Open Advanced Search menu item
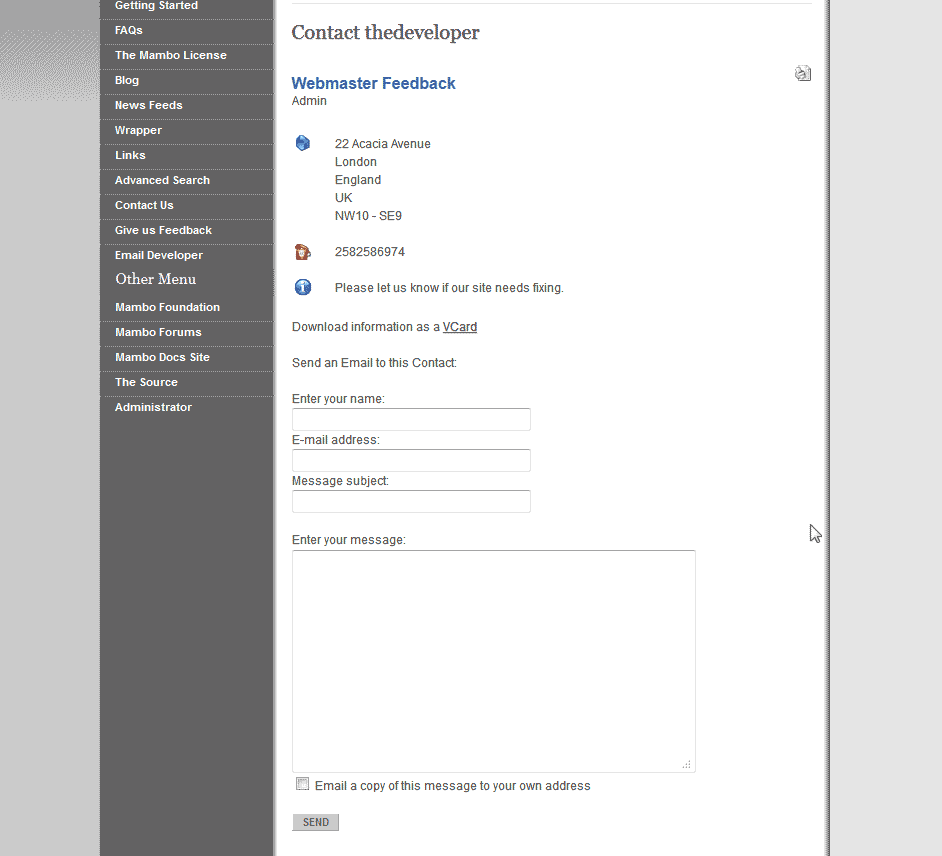The height and width of the screenshot is (856, 942). click(x=162, y=181)
